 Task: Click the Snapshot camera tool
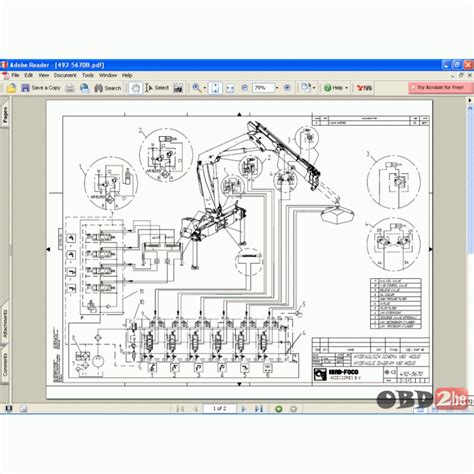(178, 88)
